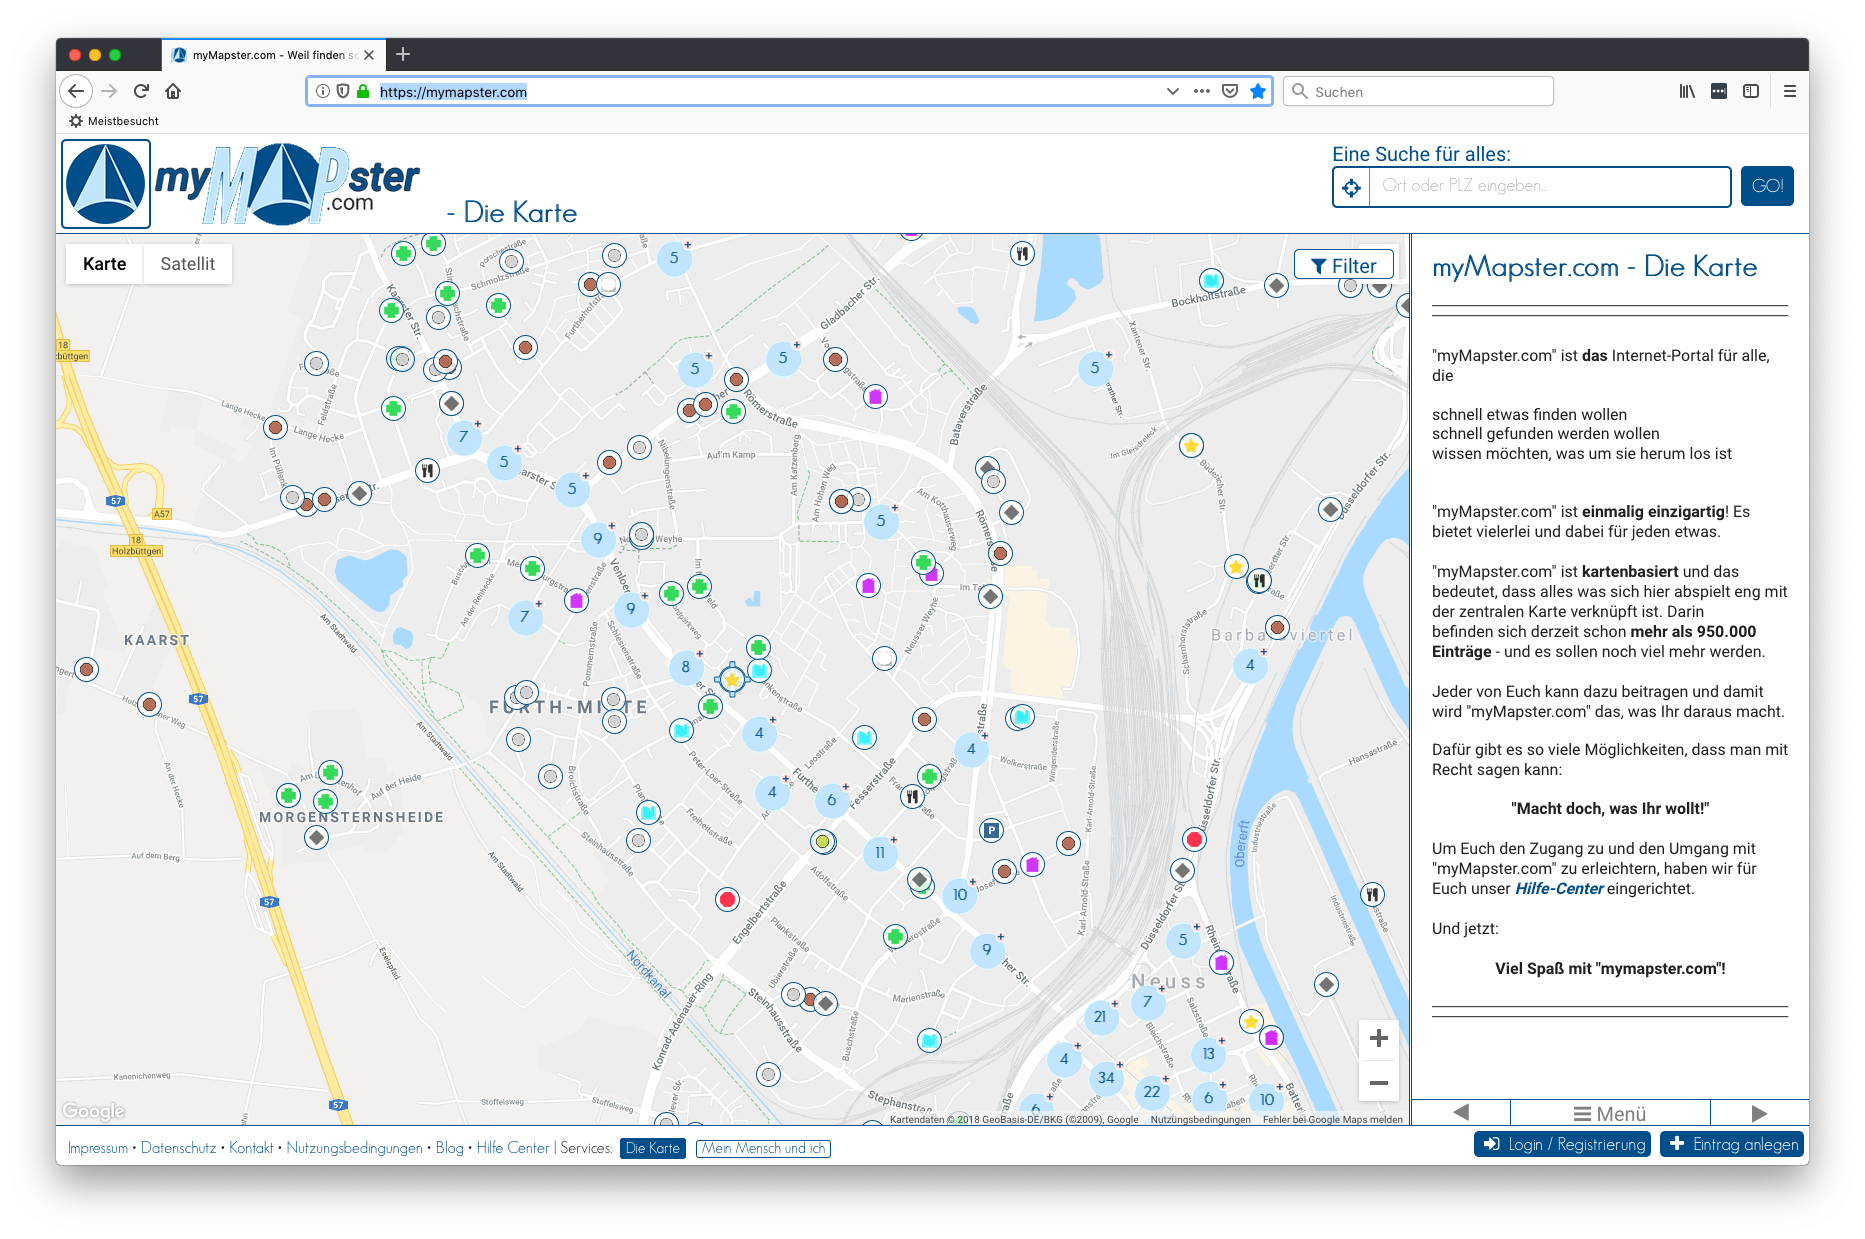The image size is (1865, 1239).
Task: Switch map to Karte view
Action: [105, 264]
